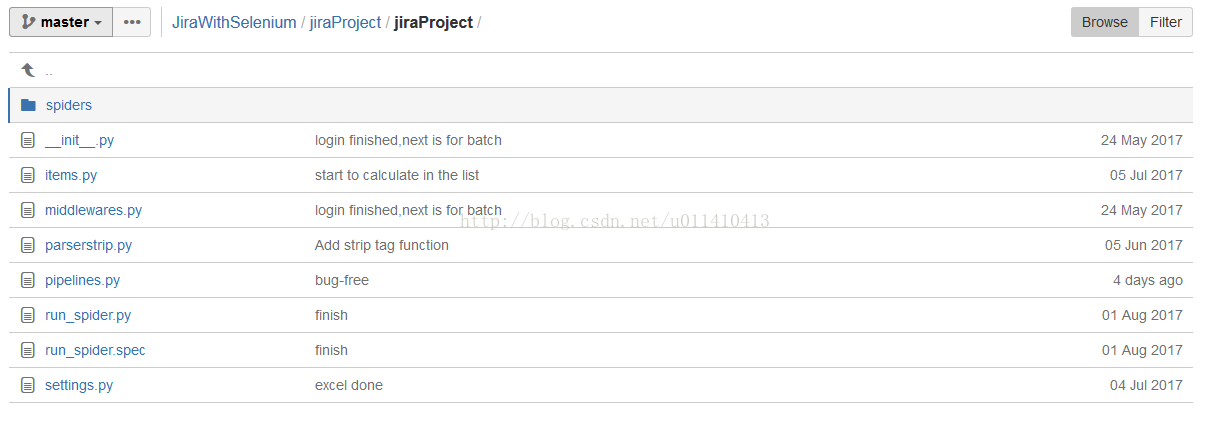Open the run_spider.py file

pos(88,315)
